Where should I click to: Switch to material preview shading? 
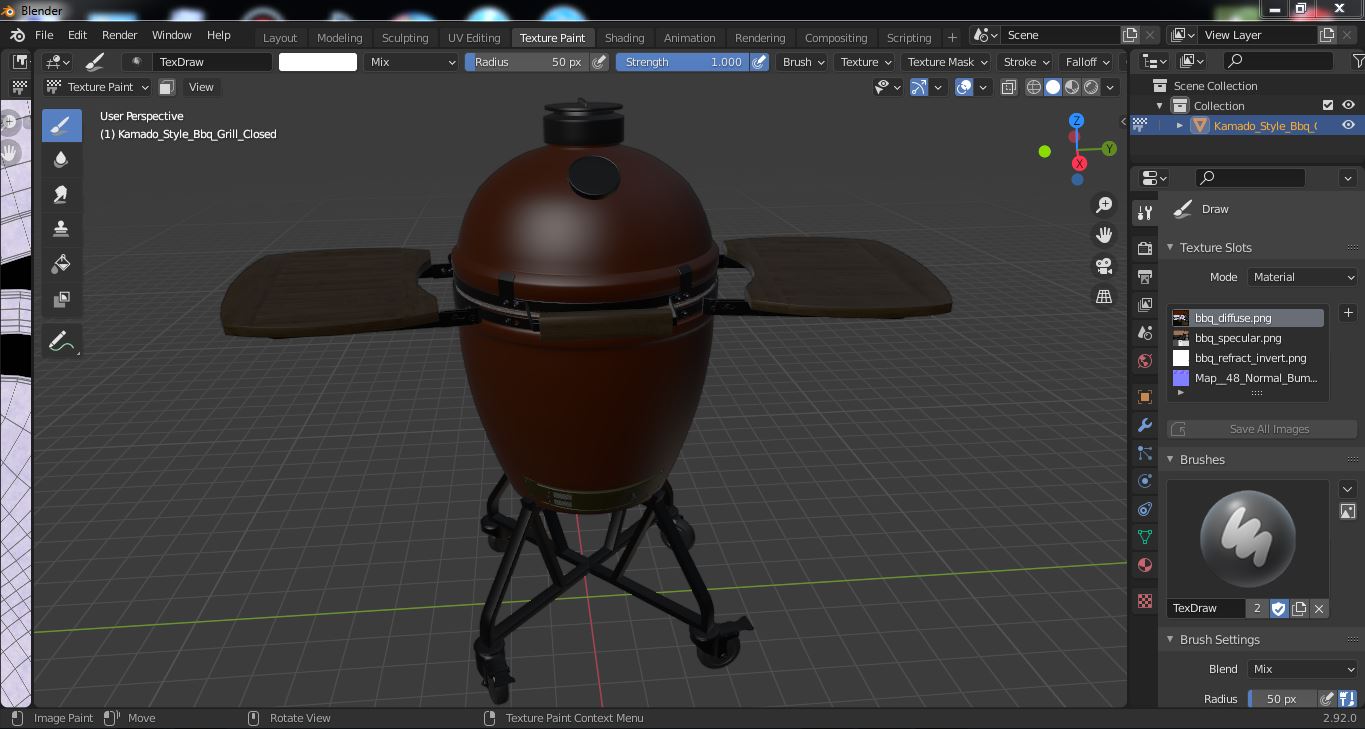(x=1072, y=87)
